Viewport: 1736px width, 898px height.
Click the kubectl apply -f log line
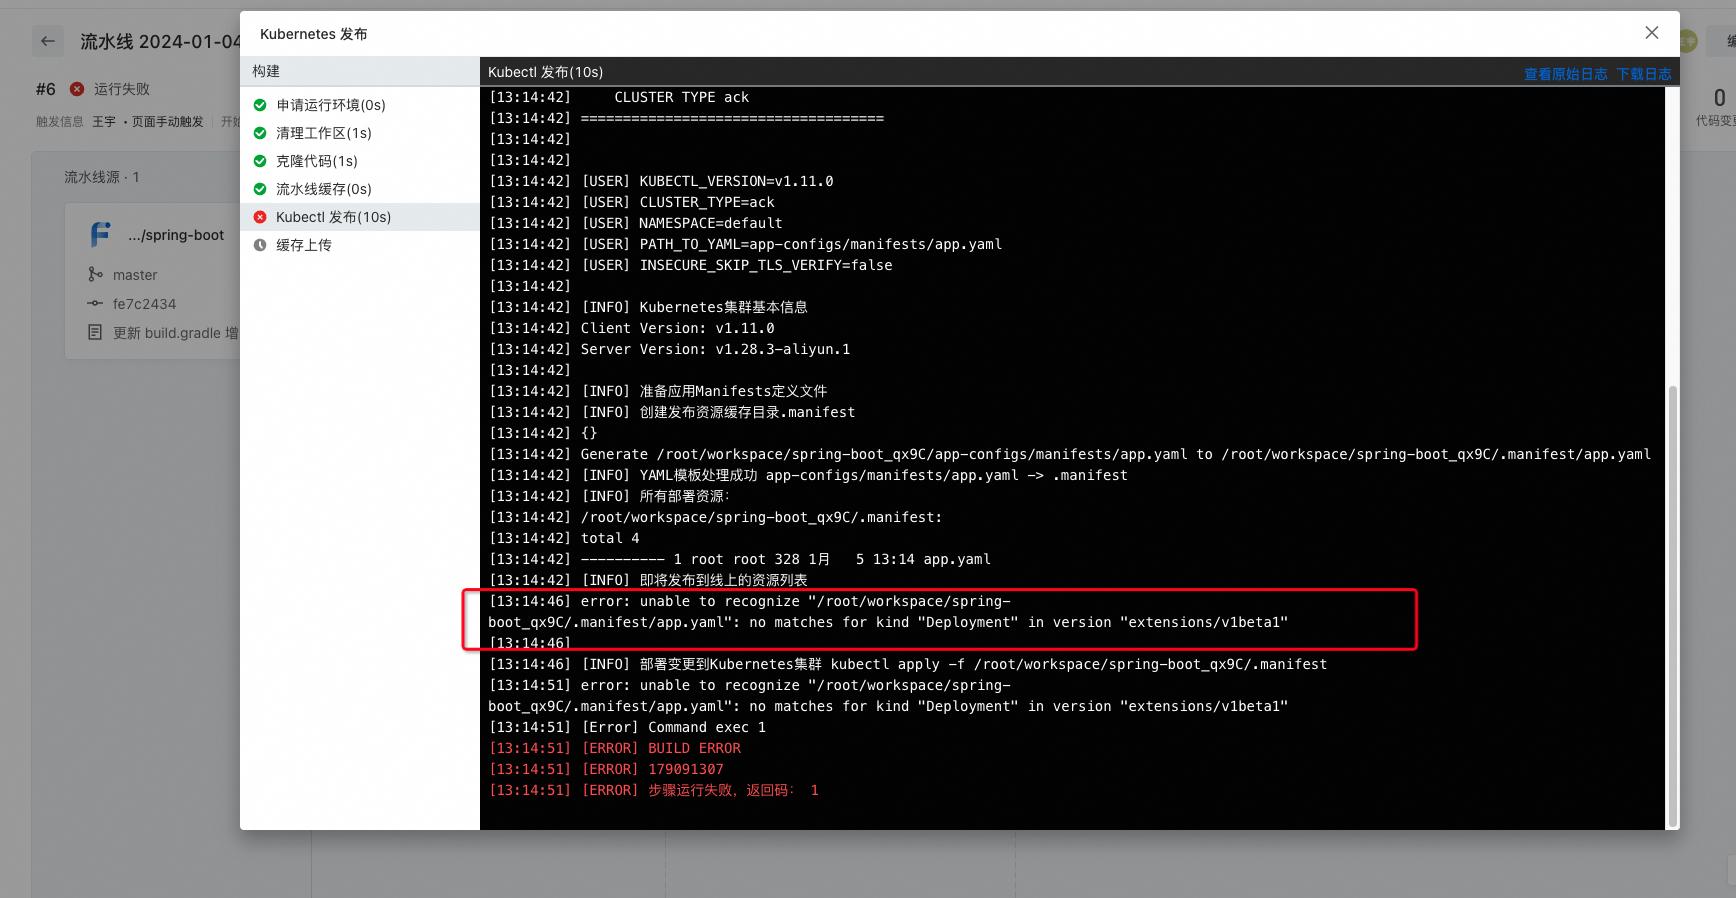(908, 664)
